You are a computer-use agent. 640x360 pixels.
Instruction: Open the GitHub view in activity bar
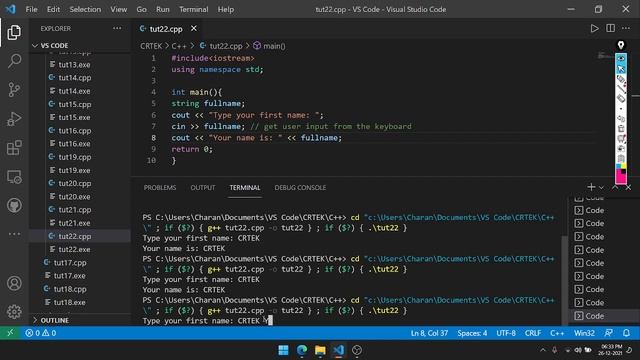(x=14, y=205)
